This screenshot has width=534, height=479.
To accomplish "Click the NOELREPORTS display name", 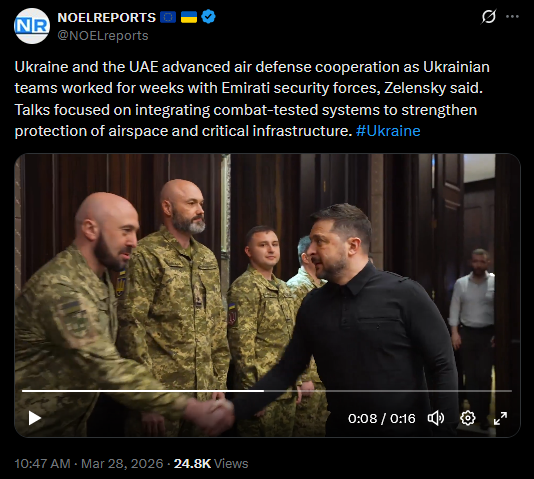I will coord(107,17).
